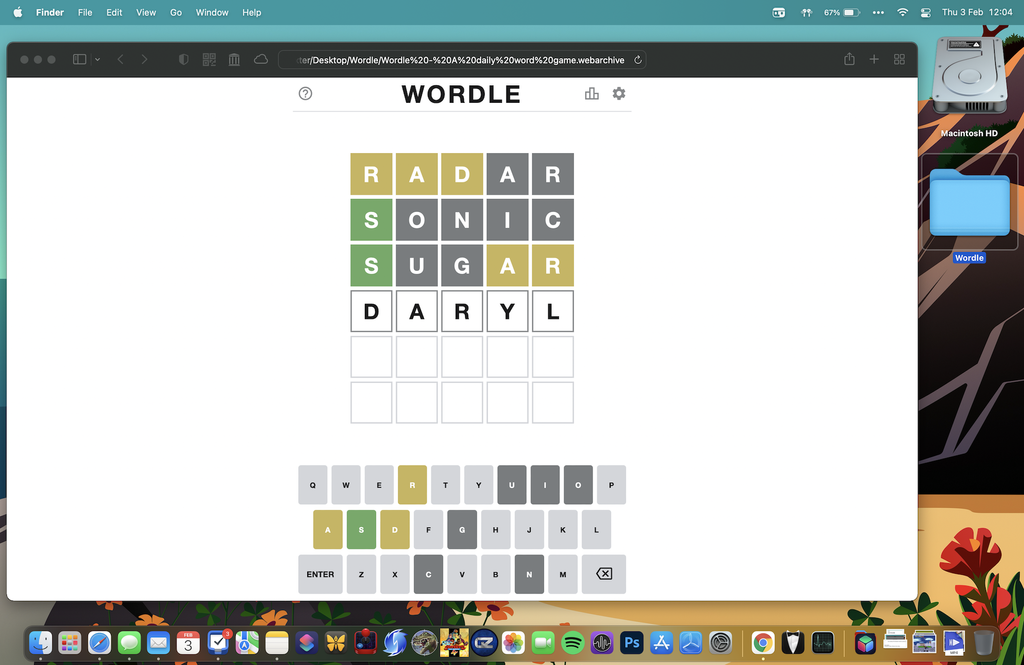1024x665 pixels.
Task: Click the library building extension icon in Safari
Action: pos(234,59)
